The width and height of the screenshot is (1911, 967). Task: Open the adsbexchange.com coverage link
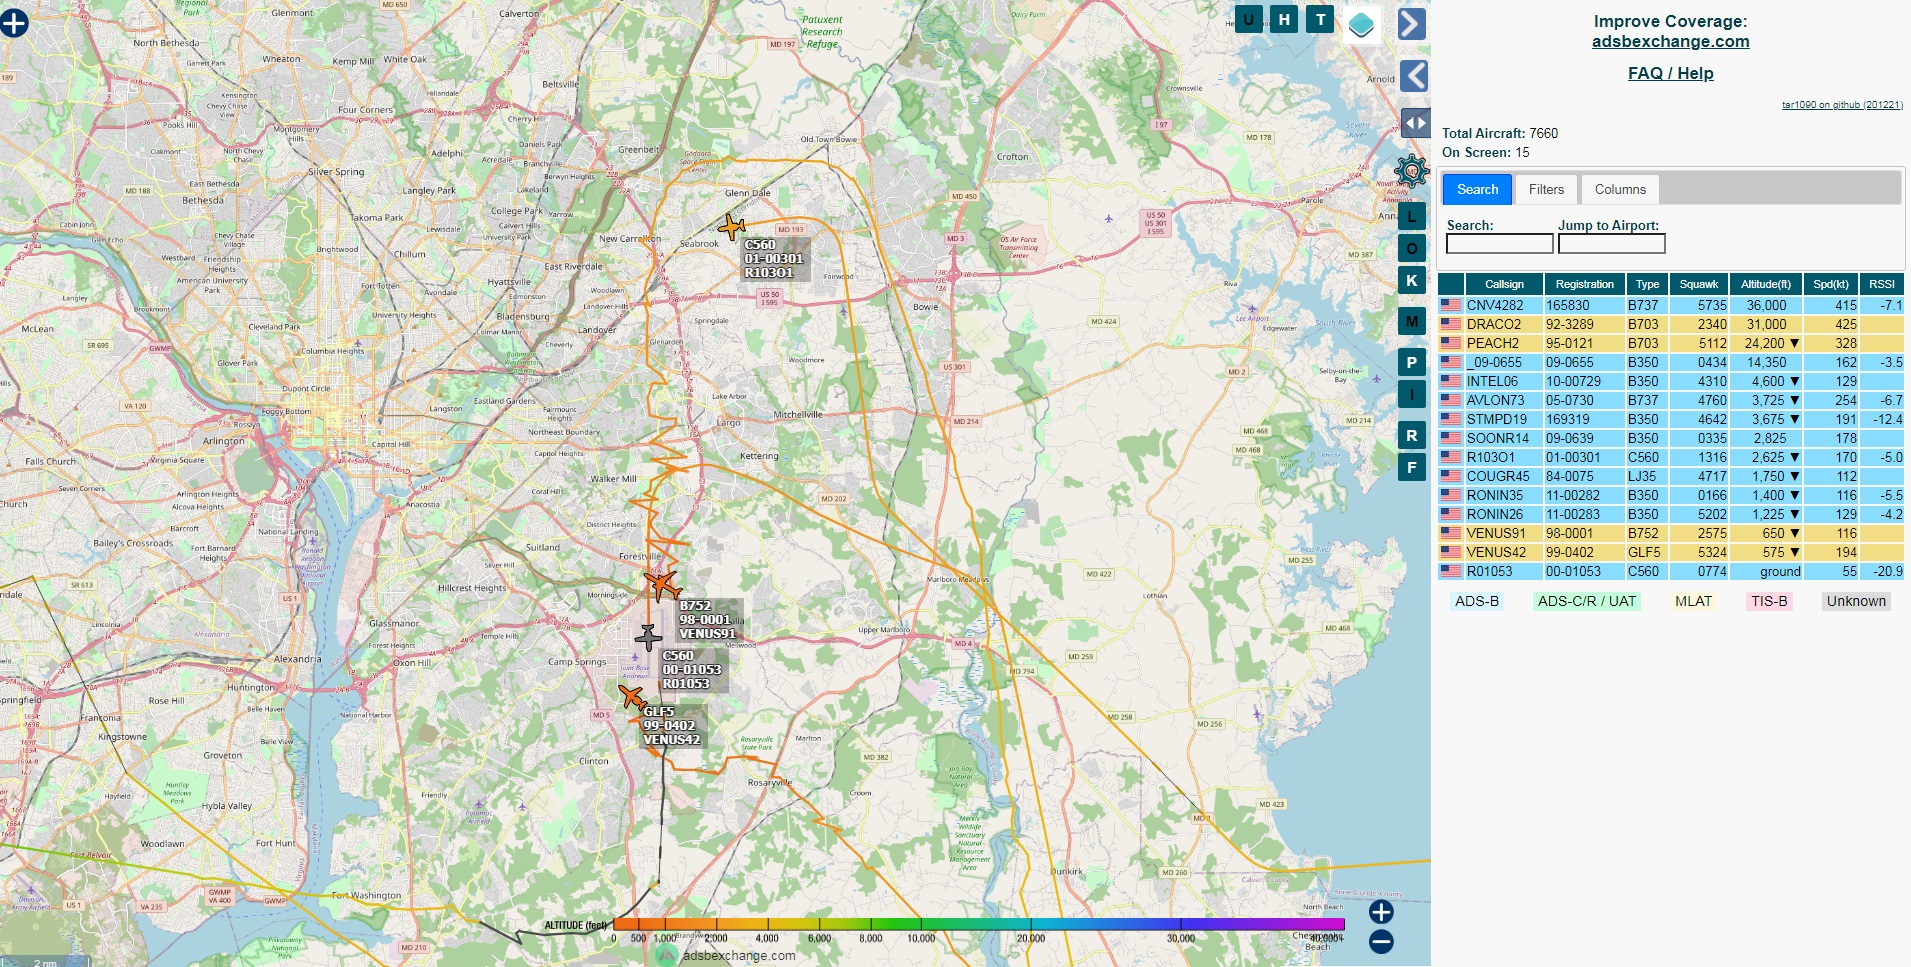click(1670, 41)
